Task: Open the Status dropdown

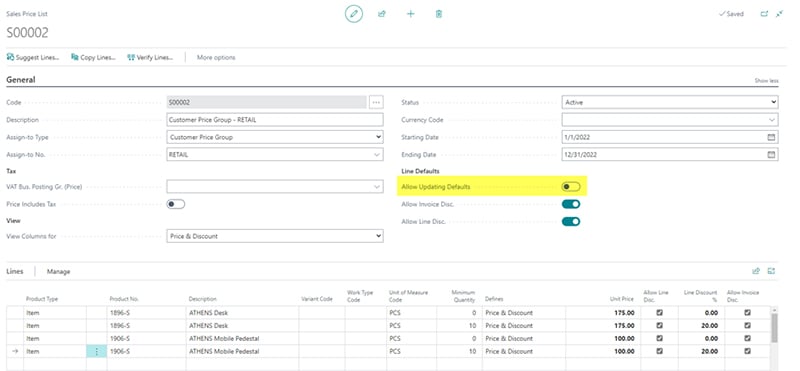Action: [670, 103]
